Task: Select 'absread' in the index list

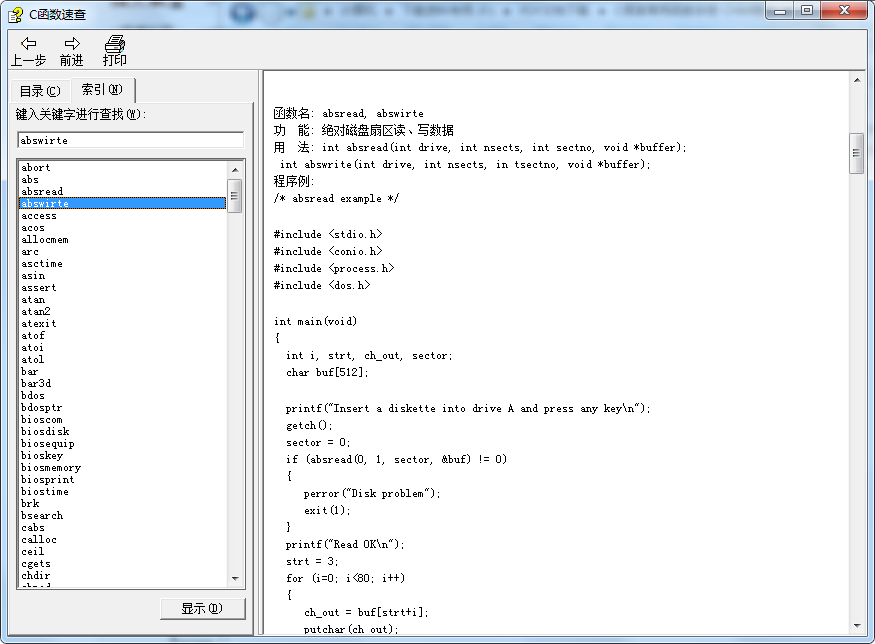Action: tap(42, 192)
